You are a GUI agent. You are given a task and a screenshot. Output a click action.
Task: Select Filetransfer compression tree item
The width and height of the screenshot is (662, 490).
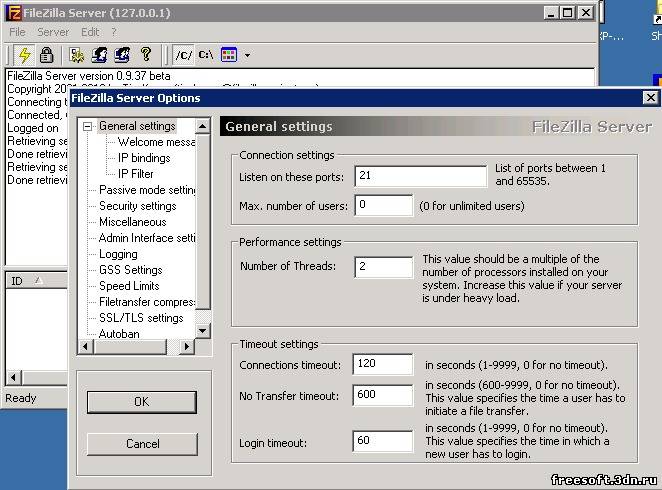click(147, 302)
